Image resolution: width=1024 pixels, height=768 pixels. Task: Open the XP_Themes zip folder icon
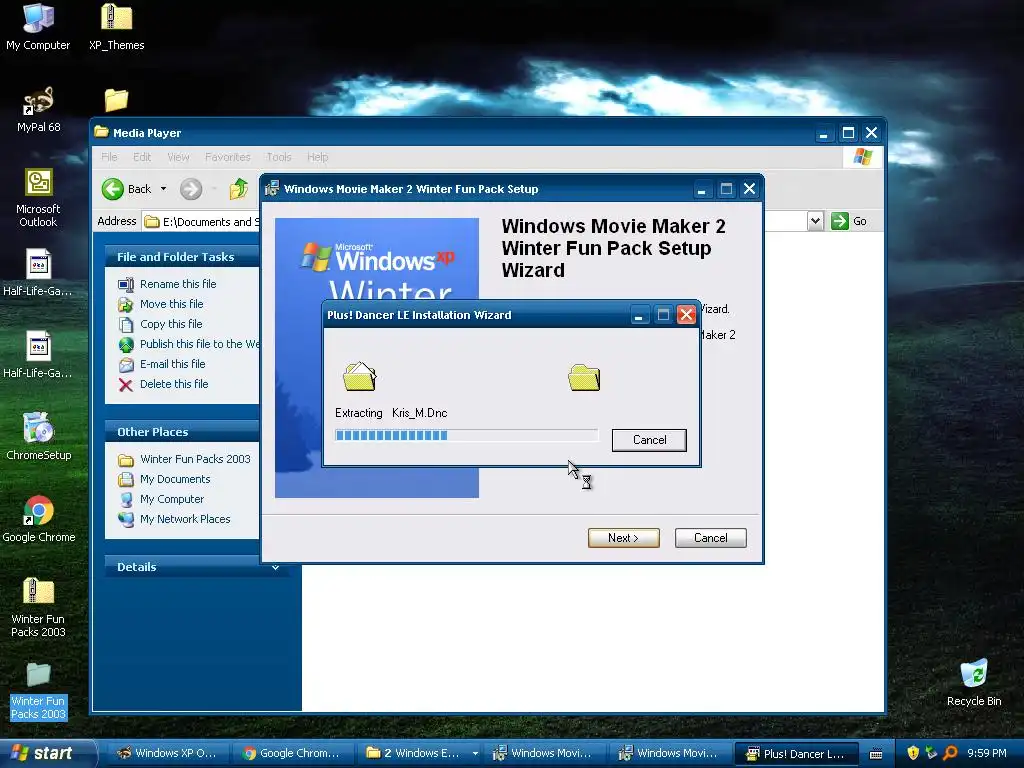click(x=116, y=26)
